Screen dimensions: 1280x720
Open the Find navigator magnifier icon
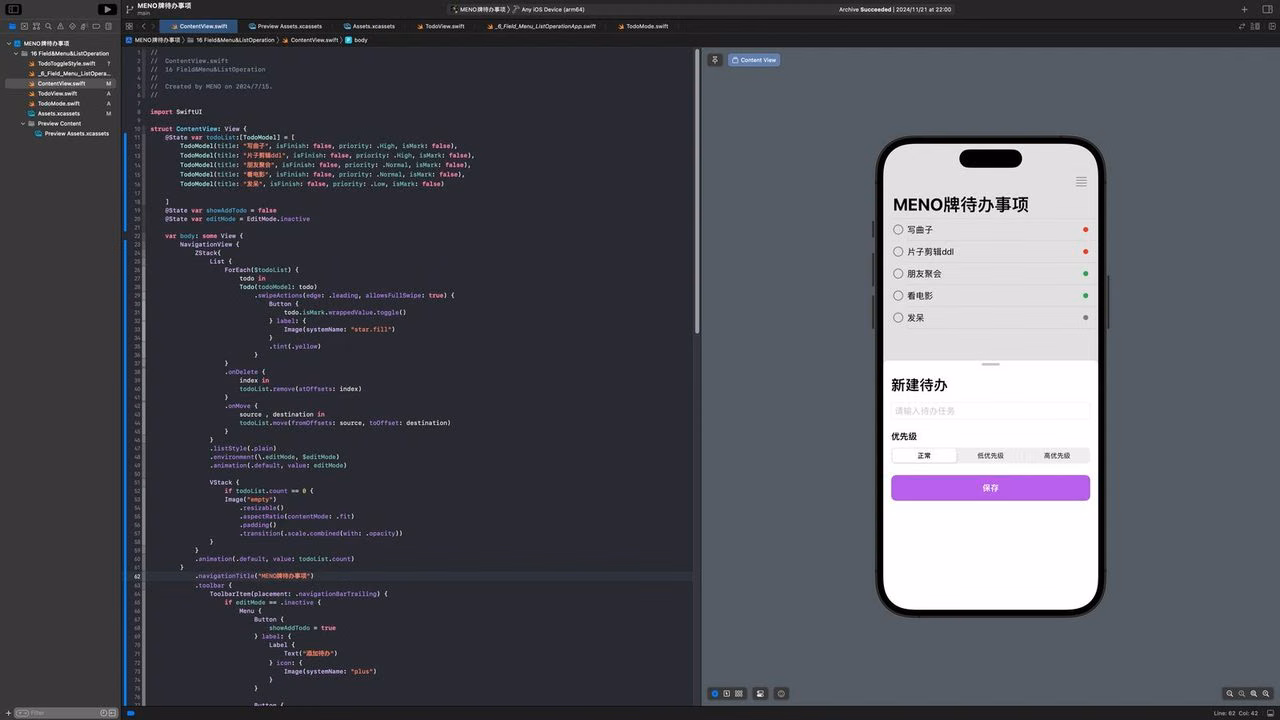click(x=50, y=26)
